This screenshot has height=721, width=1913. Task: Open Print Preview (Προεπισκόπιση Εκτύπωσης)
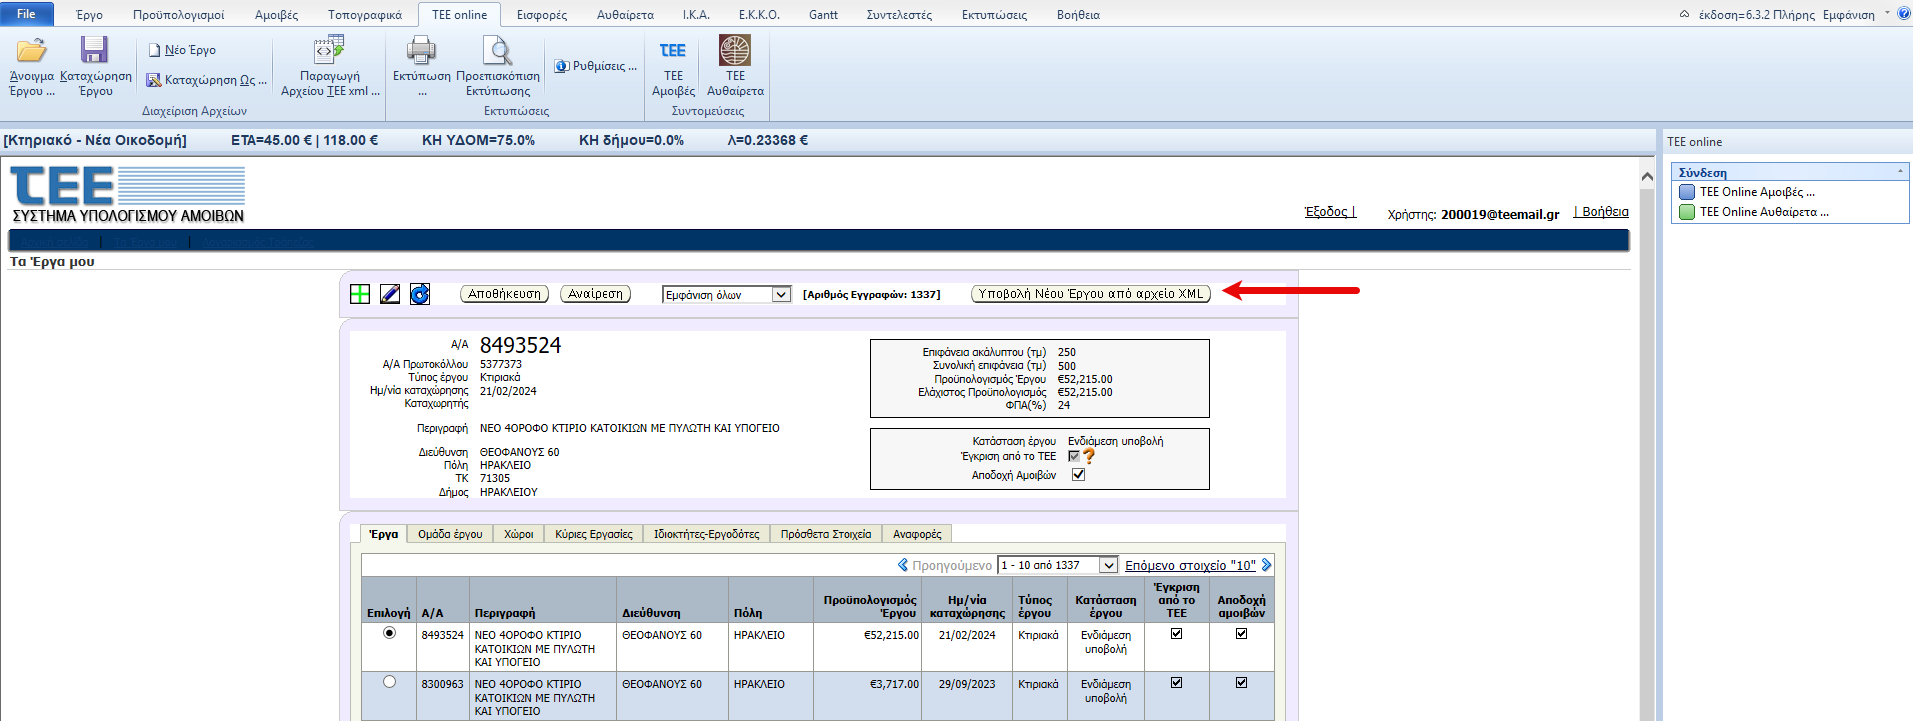pos(497,51)
